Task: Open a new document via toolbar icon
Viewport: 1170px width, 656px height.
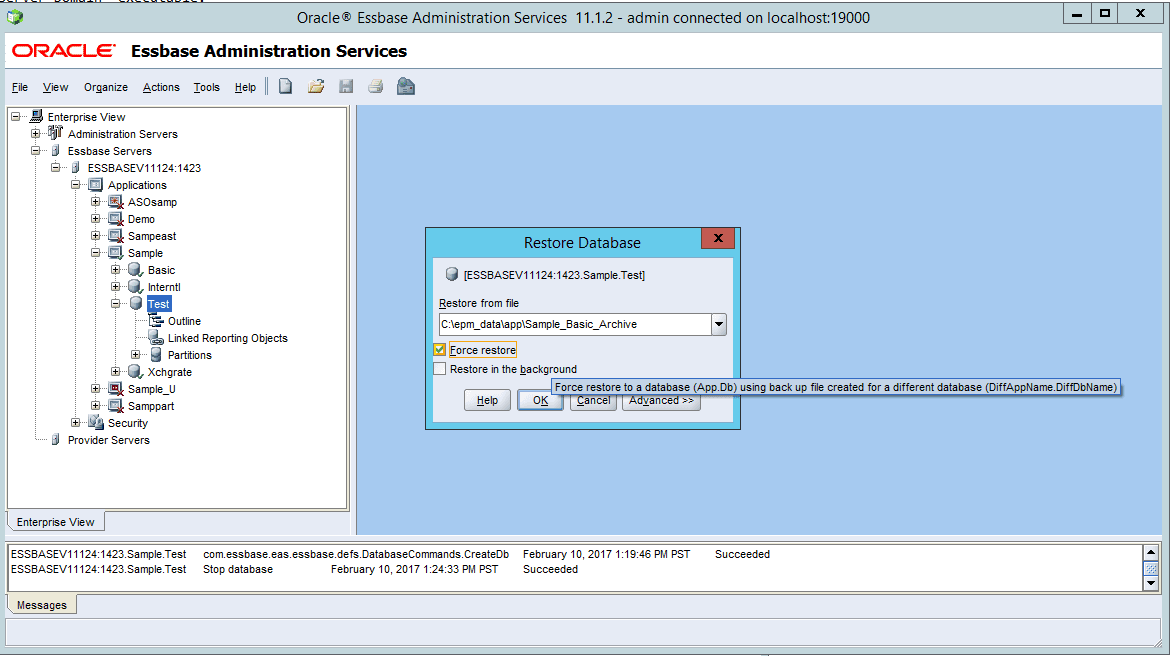Action: [x=286, y=87]
